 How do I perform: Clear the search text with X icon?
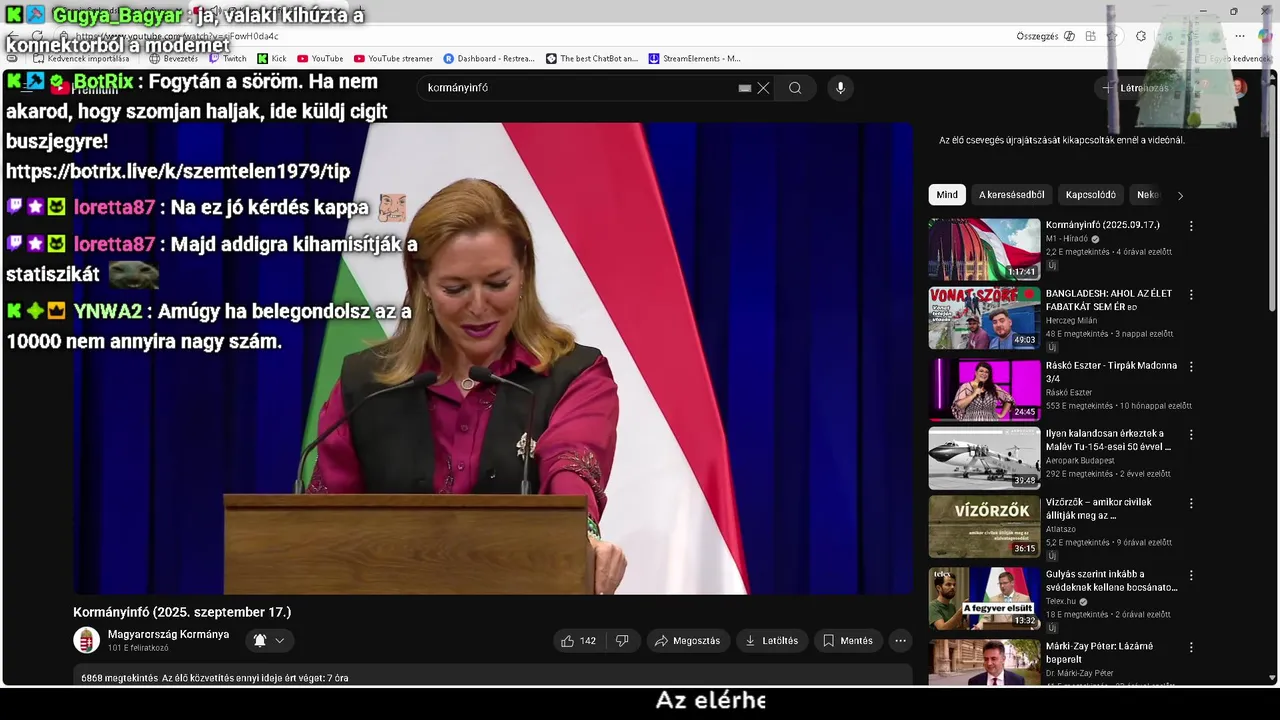click(763, 88)
